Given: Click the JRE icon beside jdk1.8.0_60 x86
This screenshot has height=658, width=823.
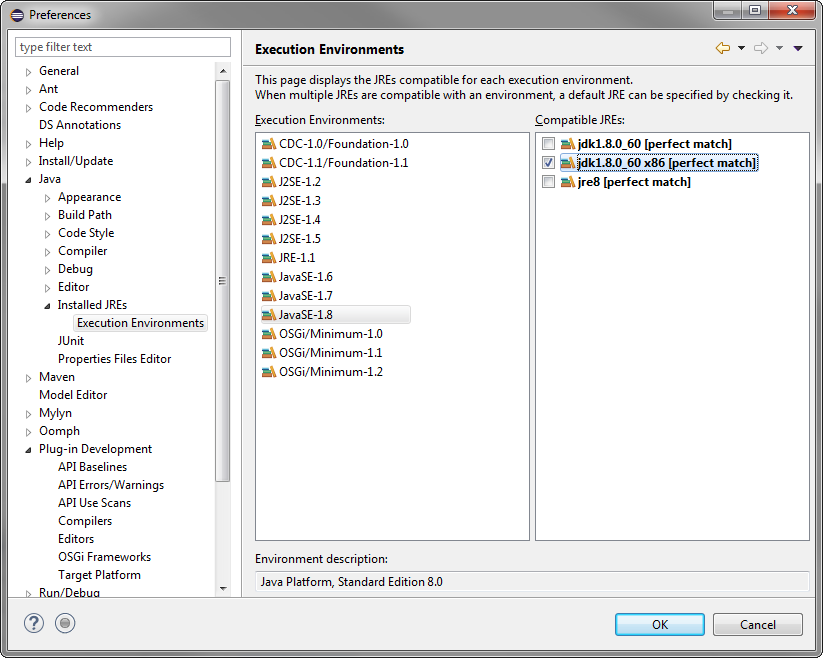Looking at the screenshot, I should pos(568,163).
